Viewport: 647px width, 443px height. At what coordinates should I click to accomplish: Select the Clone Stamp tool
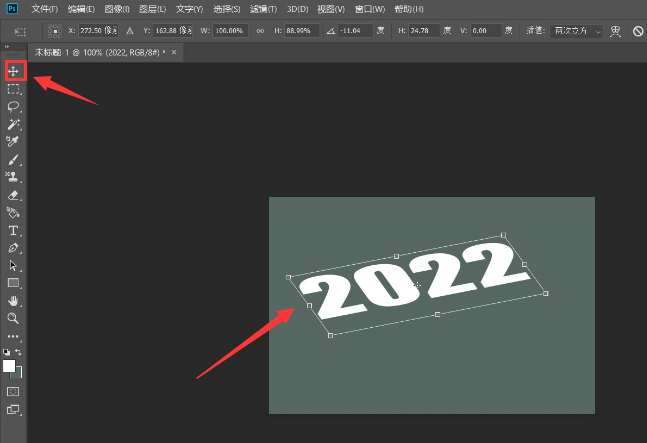coord(14,177)
